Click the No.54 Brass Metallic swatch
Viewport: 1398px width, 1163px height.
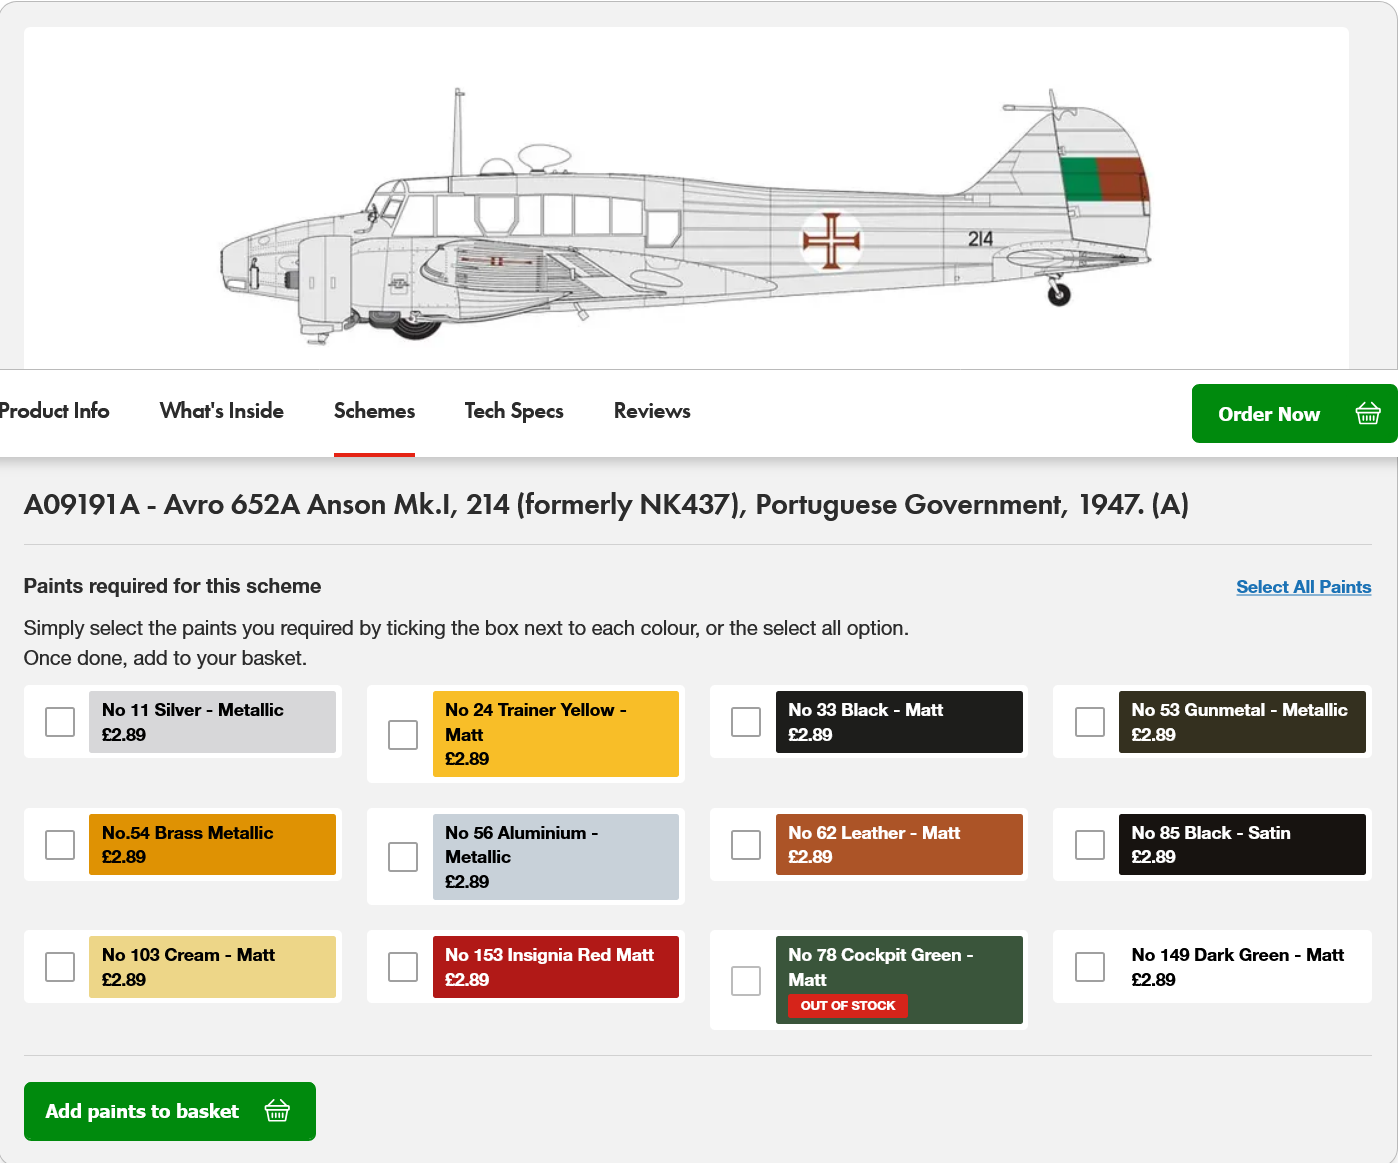[212, 845]
